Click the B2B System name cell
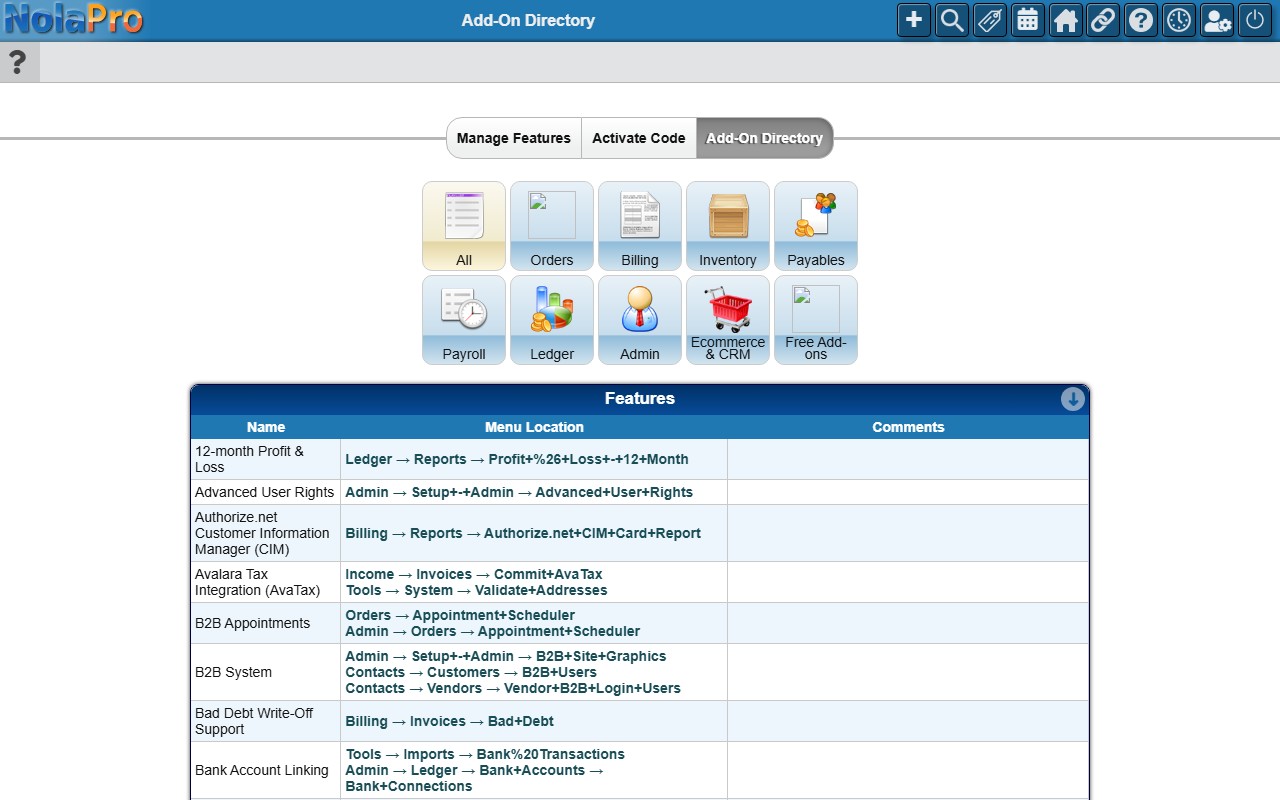The height and width of the screenshot is (800, 1280). pyautogui.click(x=266, y=672)
